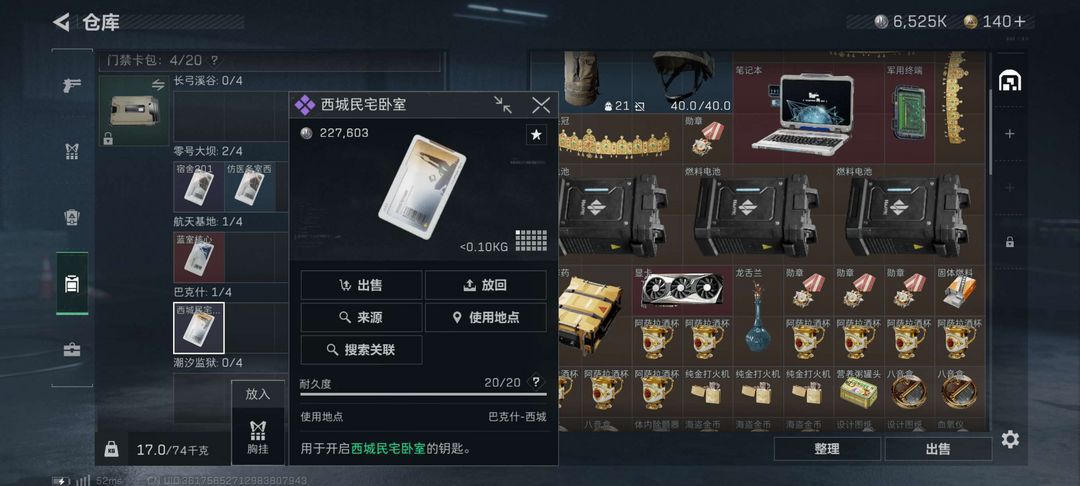Select the 宿舍201 key card thumbnail
Screen dimensions: 1080x486
click(198, 187)
